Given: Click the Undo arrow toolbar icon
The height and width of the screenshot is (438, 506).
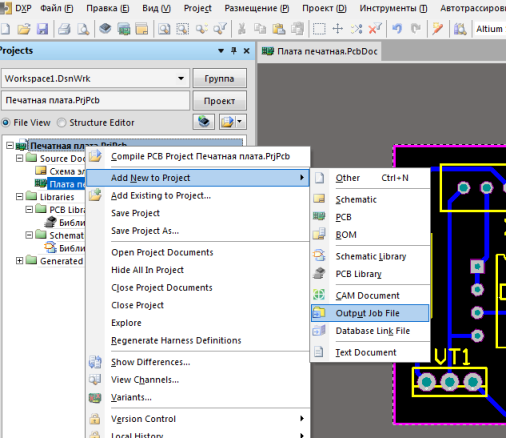Looking at the screenshot, I should [x=397, y=29].
